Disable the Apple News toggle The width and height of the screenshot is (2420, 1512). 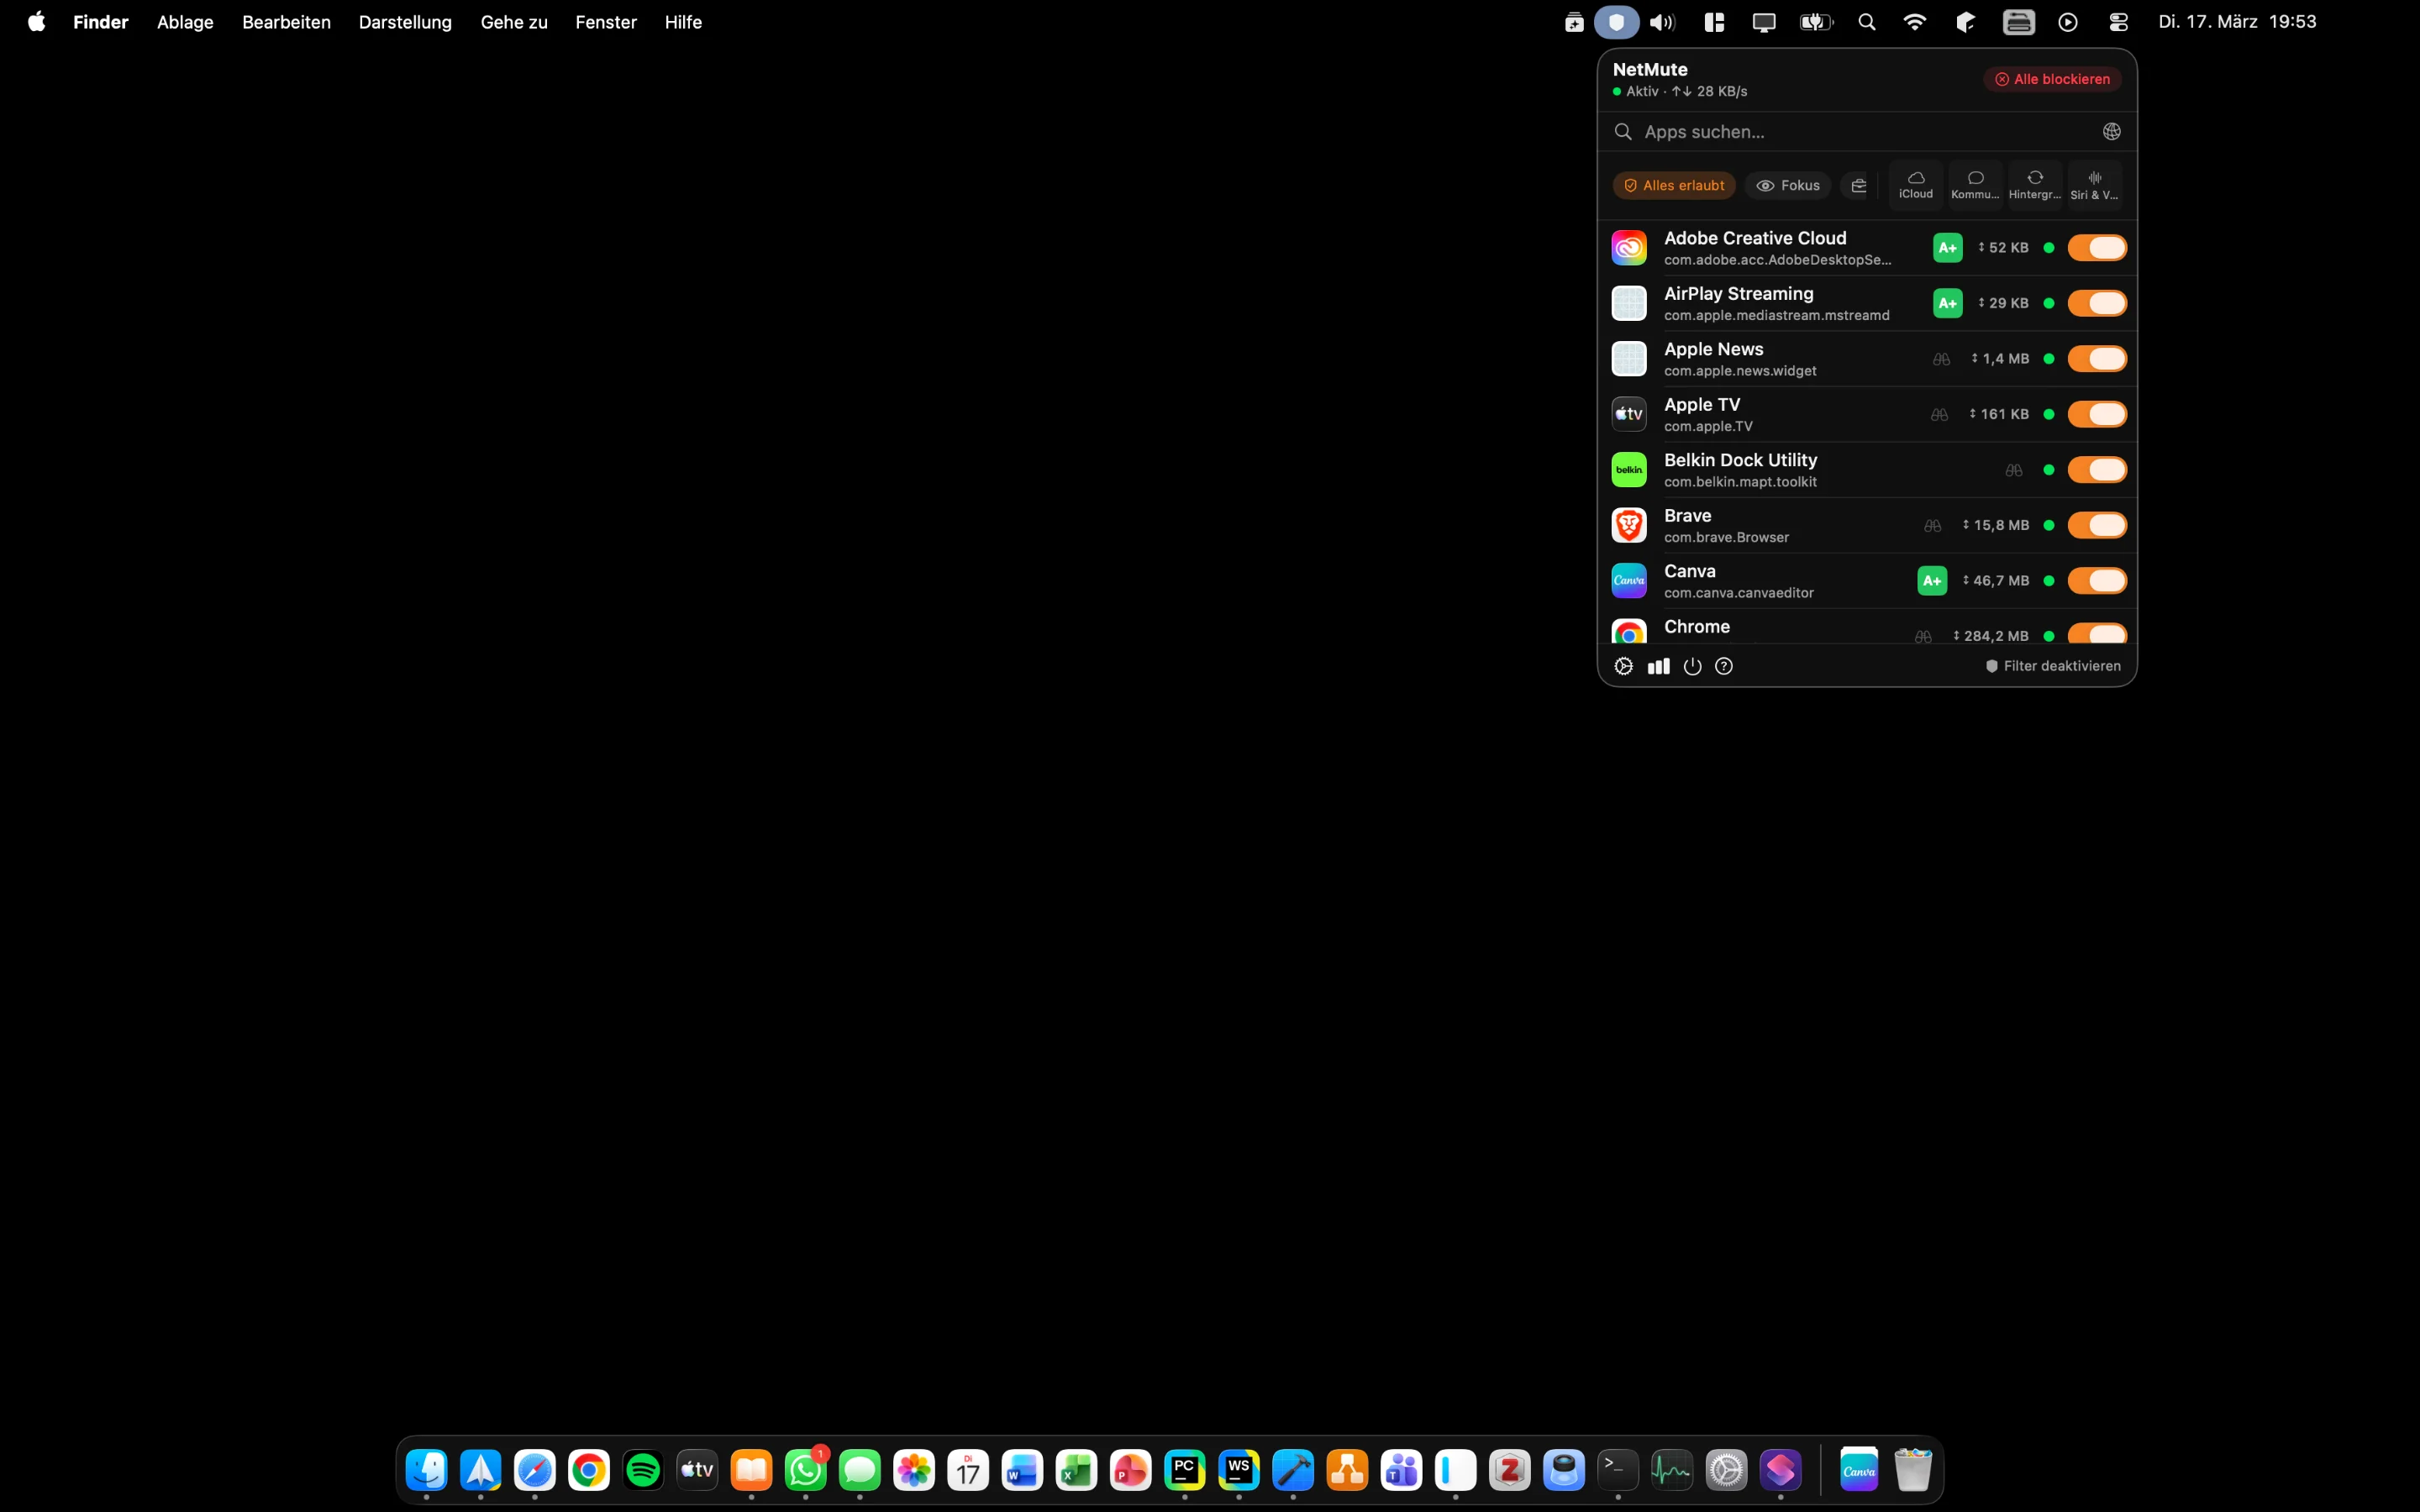pyautogui.click(x=2098, y=358)
